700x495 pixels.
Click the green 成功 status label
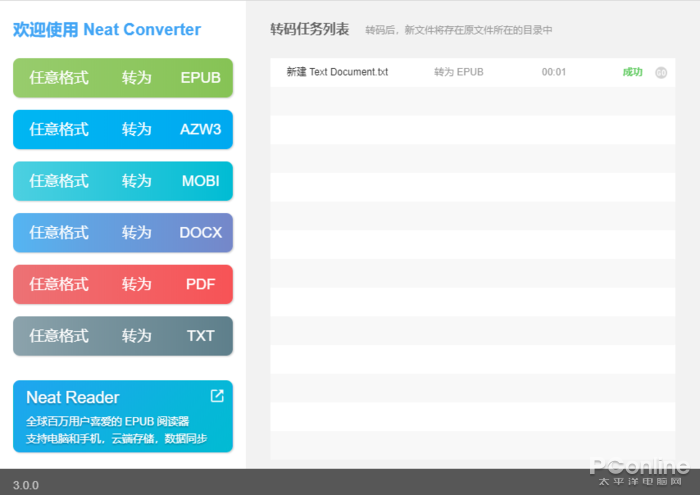(633, 72)
